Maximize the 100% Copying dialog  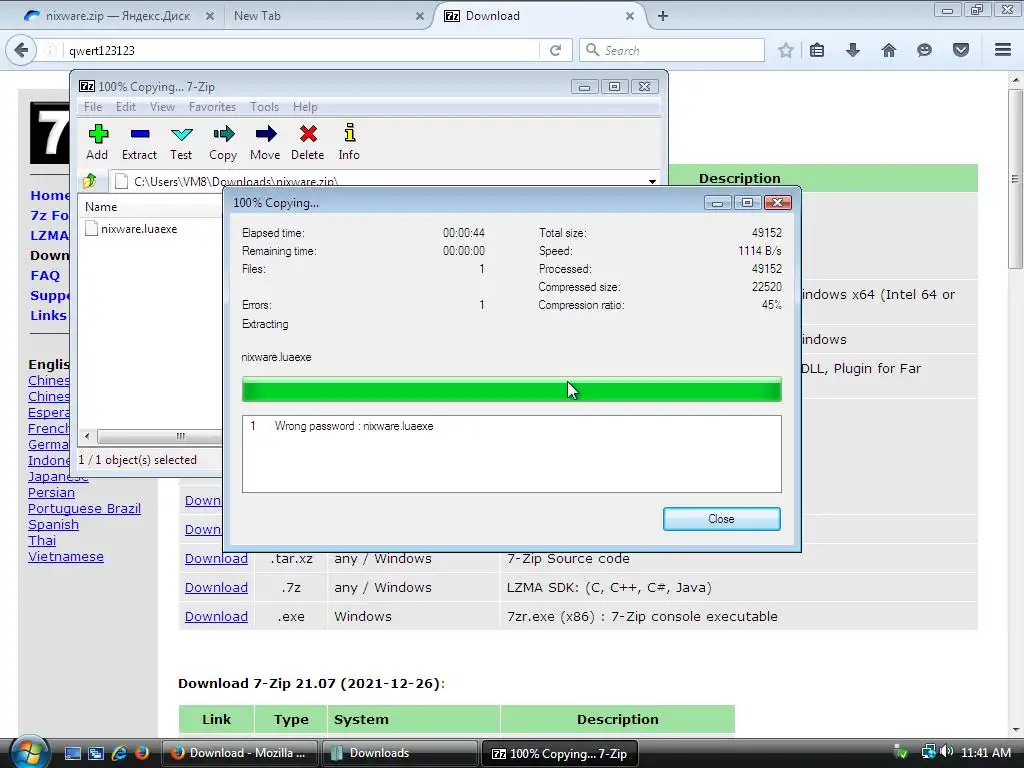click(747, 202)
